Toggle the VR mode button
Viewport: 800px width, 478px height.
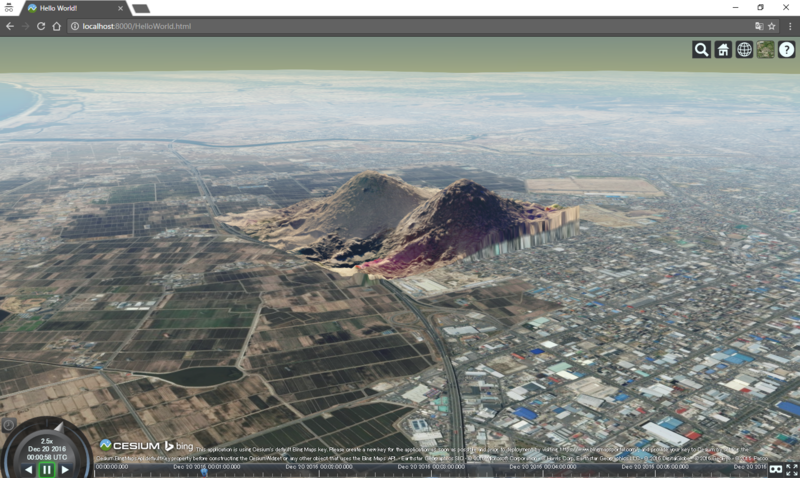click(x=776, y=469)
